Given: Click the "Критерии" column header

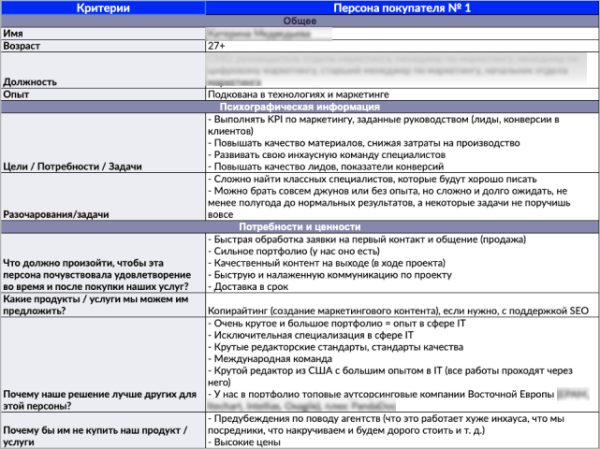Looking at the screenshot, I should (103, 8).
